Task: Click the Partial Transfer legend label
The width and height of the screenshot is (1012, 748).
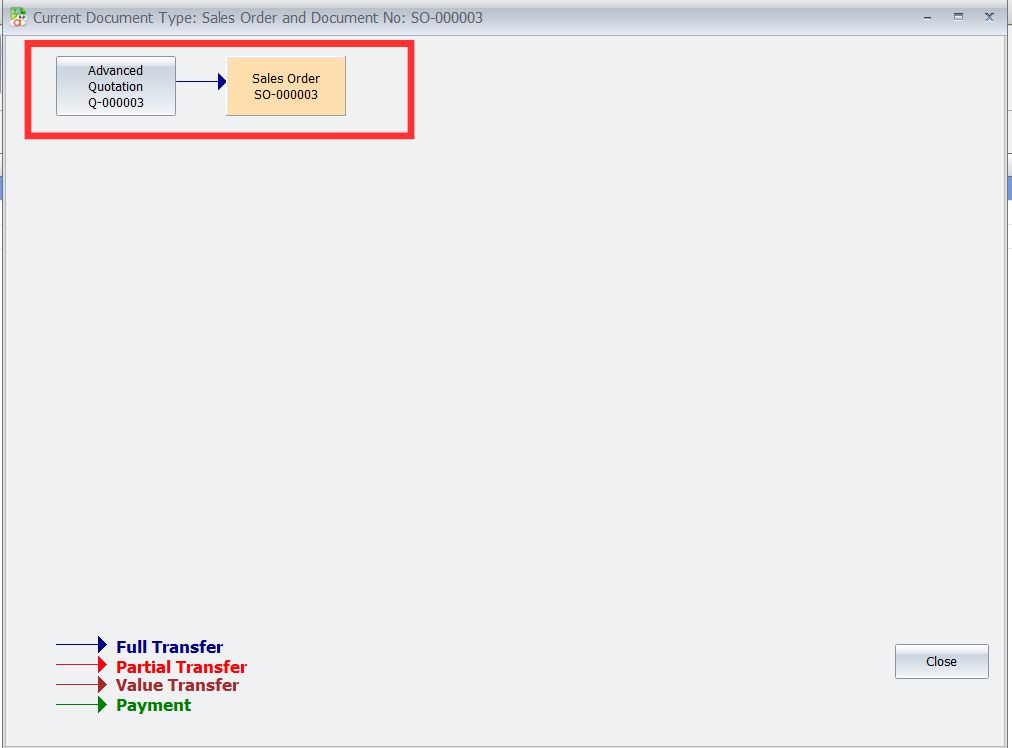Action: [181, 666]
